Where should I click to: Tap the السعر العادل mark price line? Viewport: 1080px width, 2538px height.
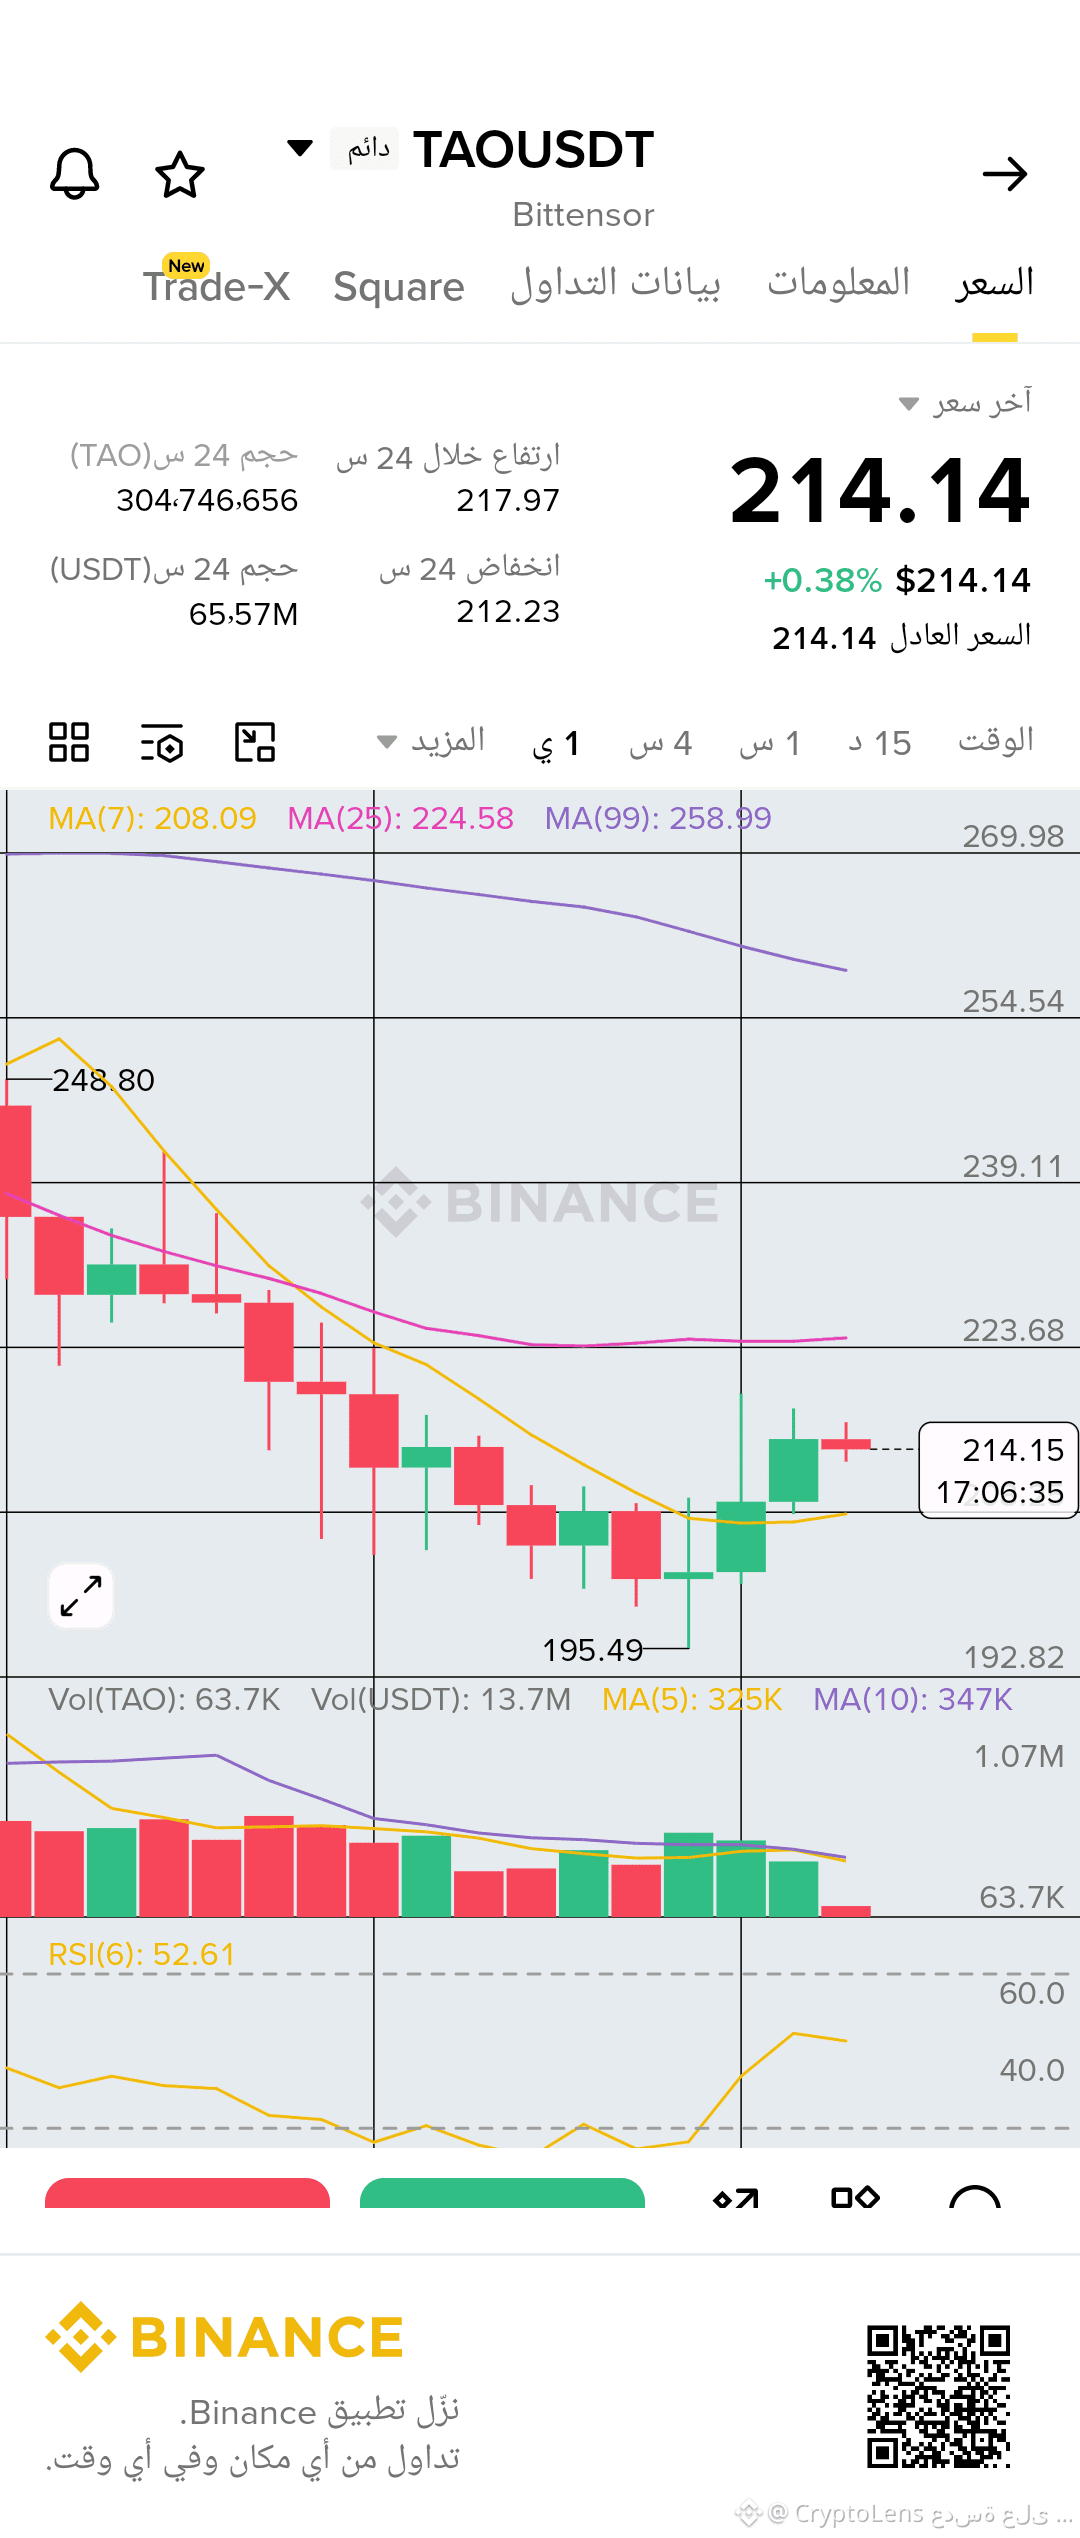coord(902,637)
